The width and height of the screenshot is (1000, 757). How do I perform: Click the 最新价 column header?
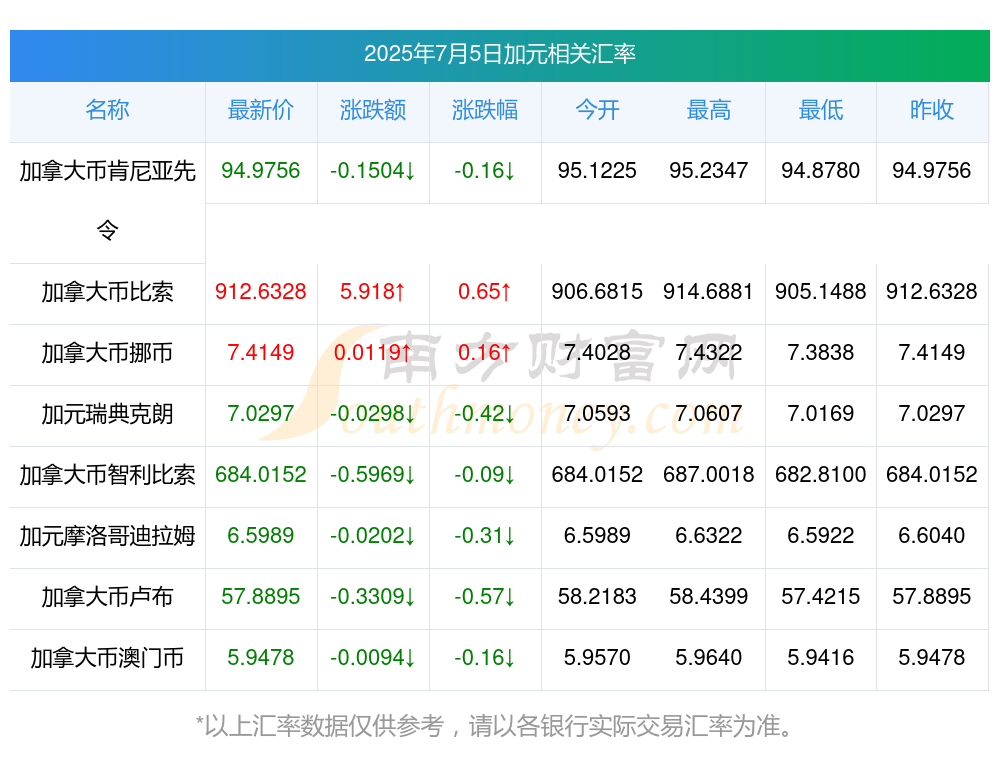pos(261,110)
